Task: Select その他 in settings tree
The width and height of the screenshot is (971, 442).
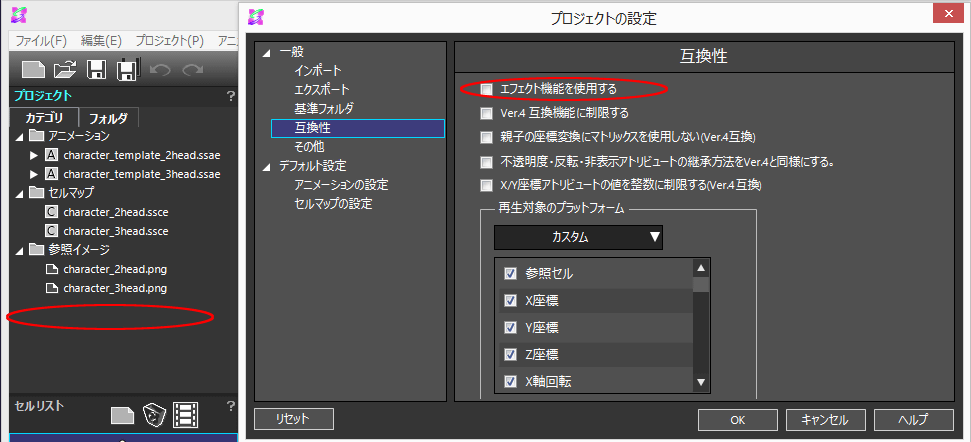Action: point(309,147)
